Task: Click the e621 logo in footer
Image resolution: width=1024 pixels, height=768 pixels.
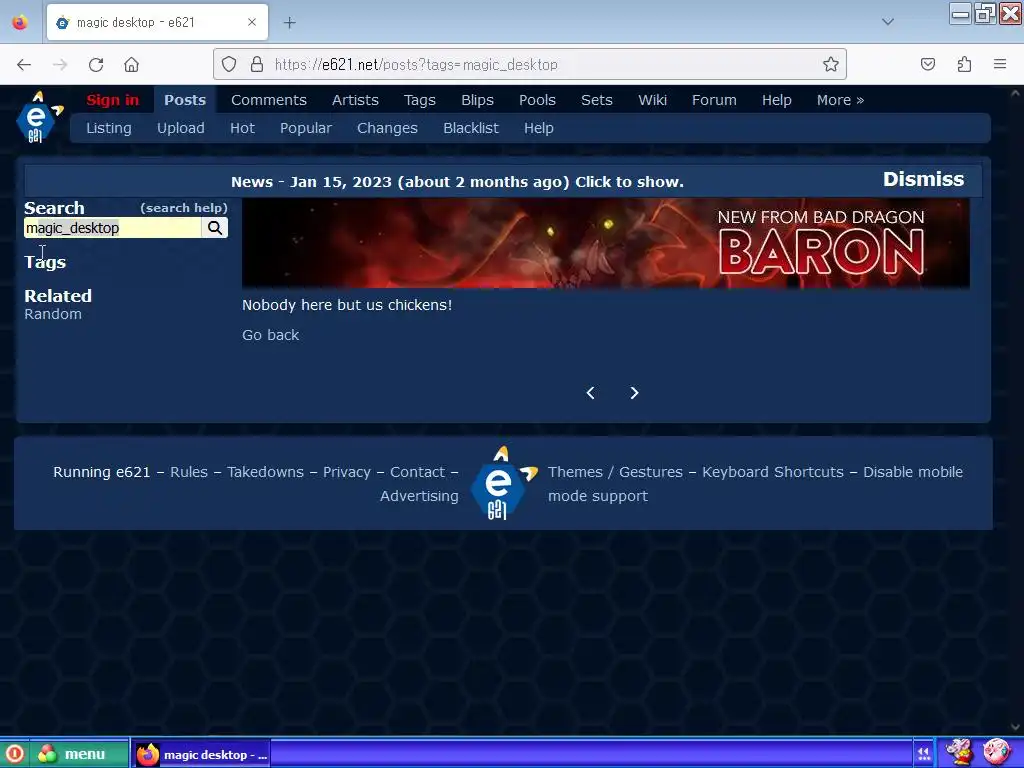Action: [x=503, y=483]
